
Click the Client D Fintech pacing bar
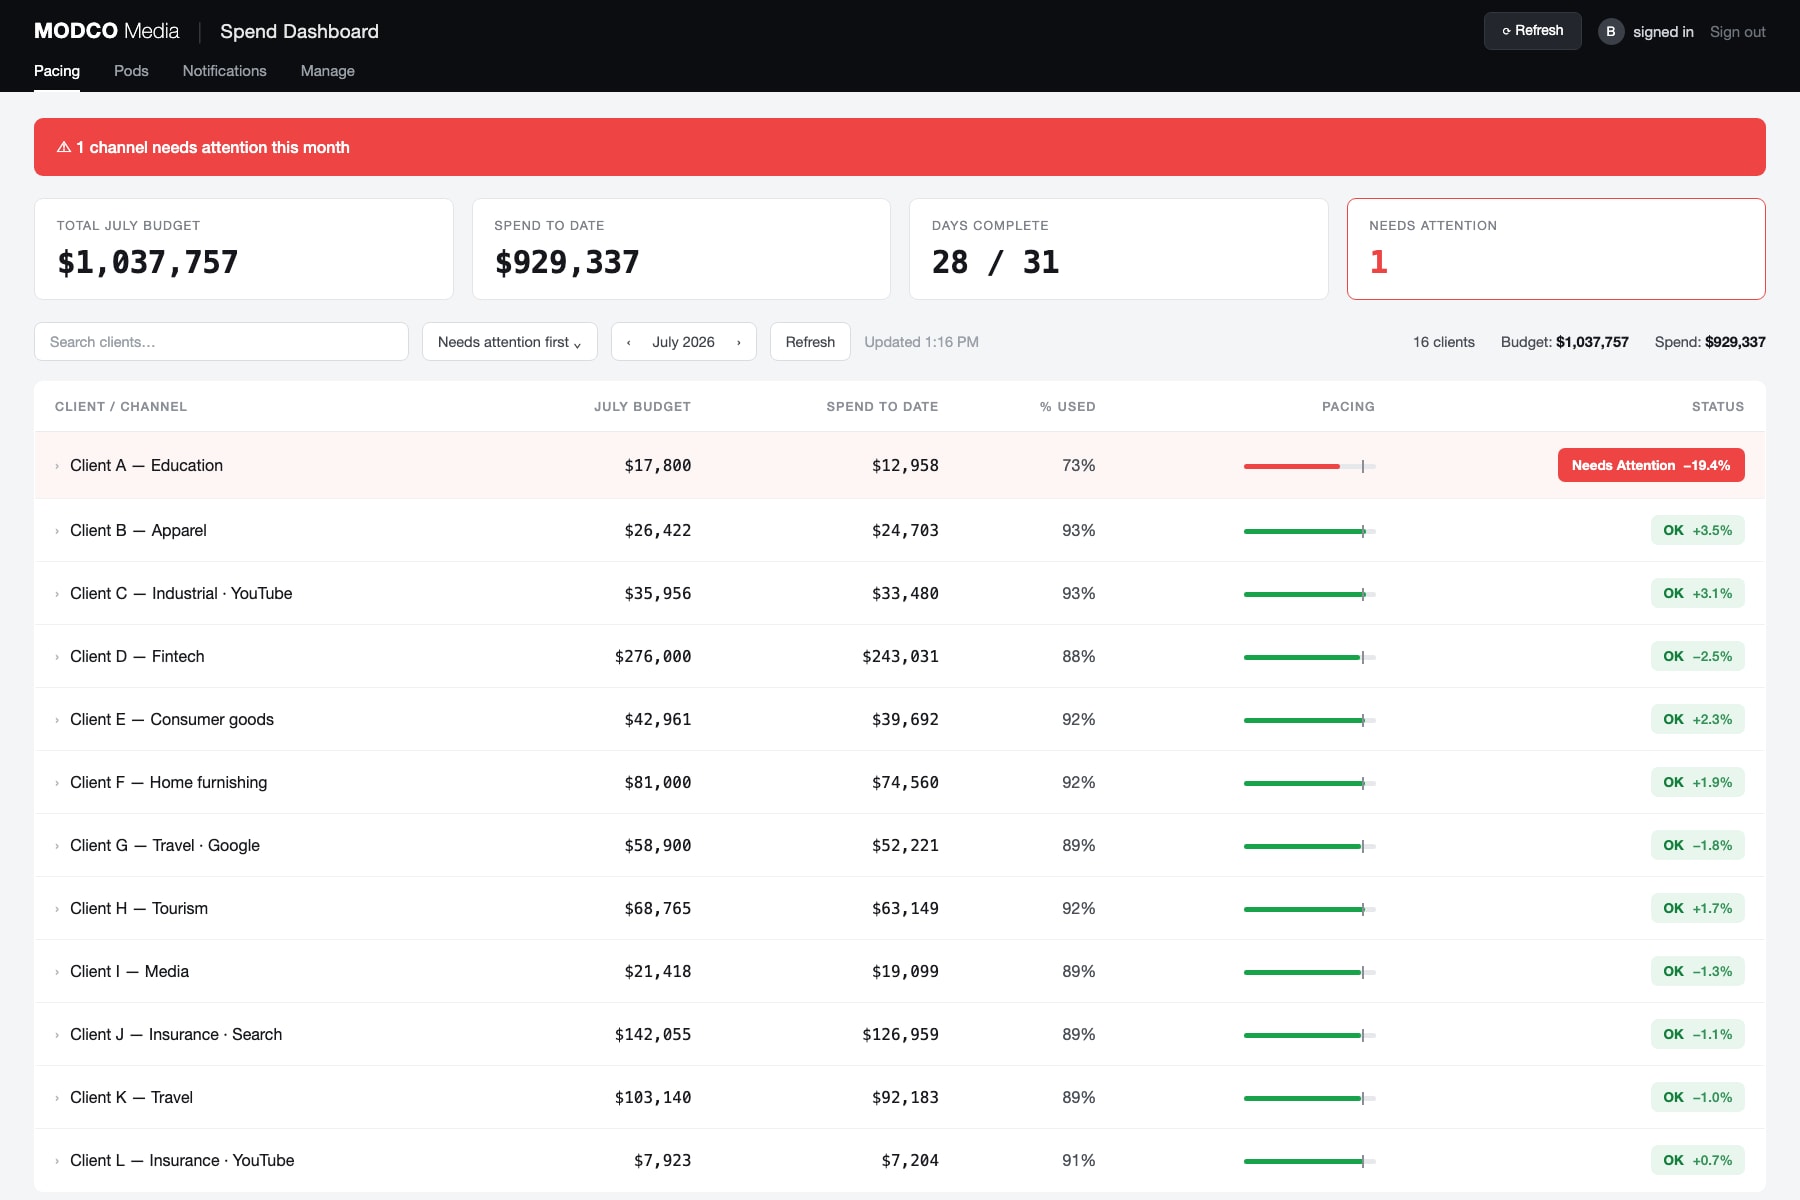(x=1310, y=657)
